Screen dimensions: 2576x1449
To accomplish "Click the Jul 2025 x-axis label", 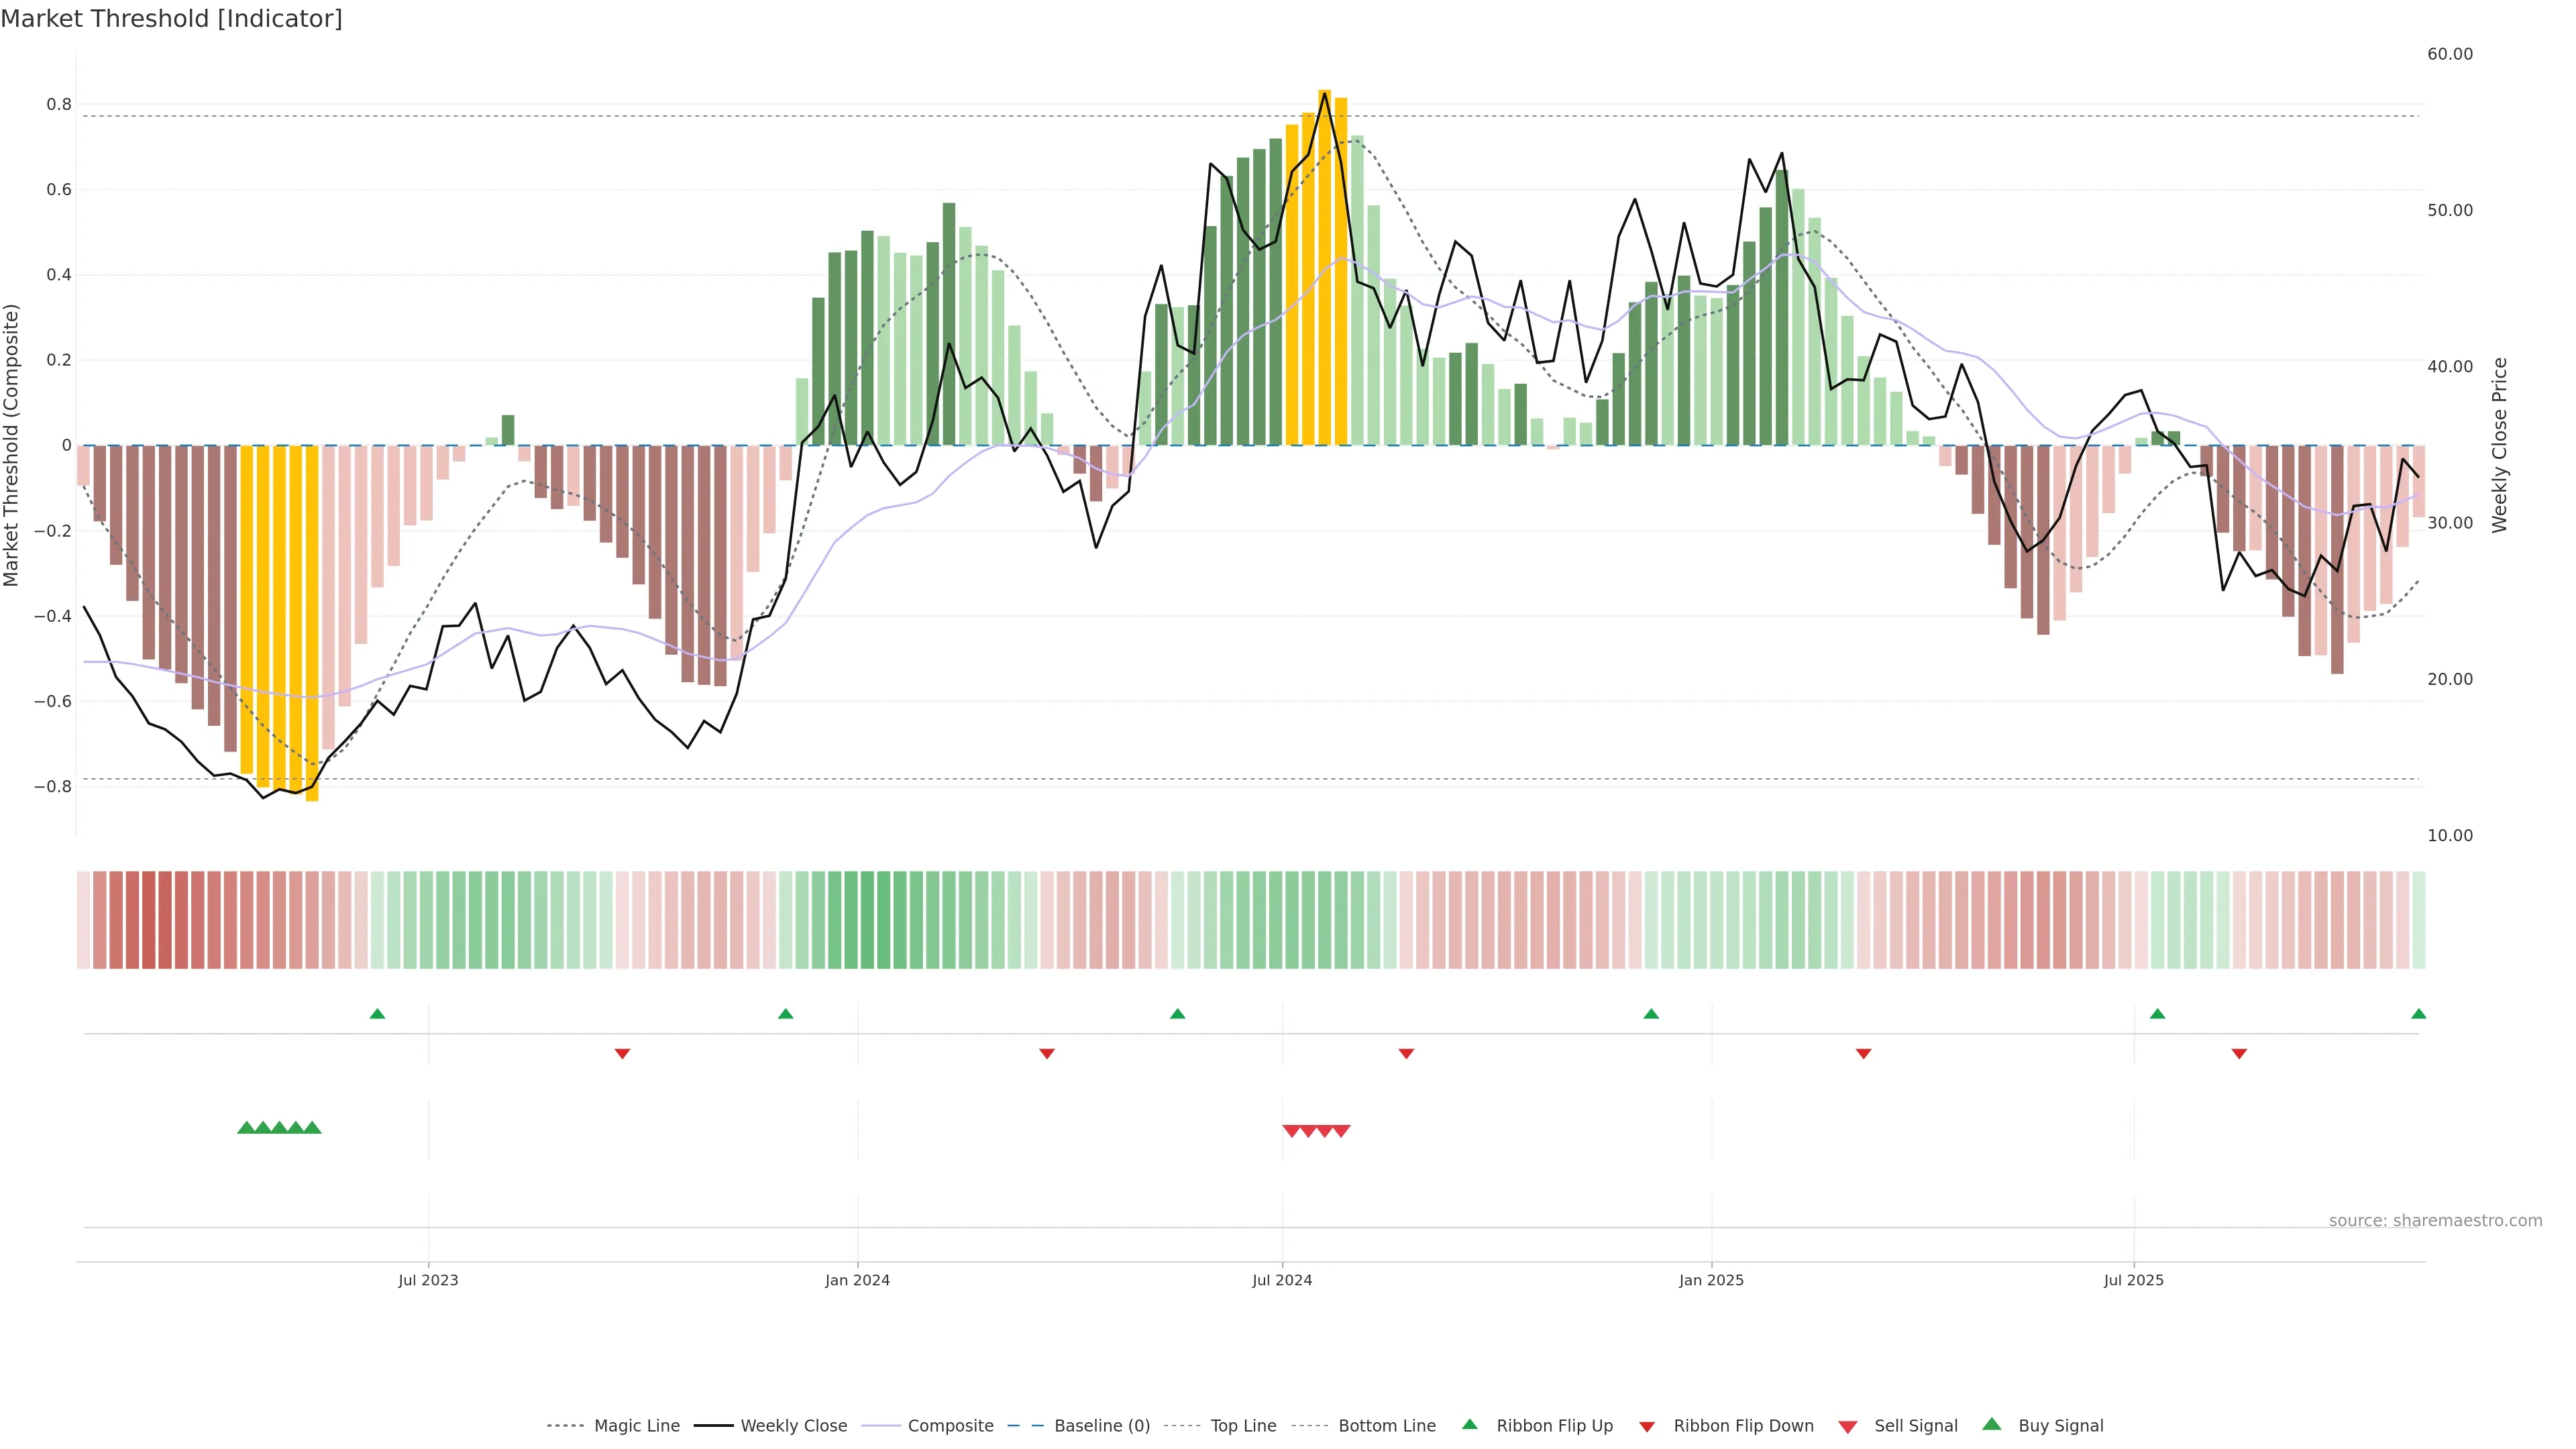I will click(2133, 1280).
